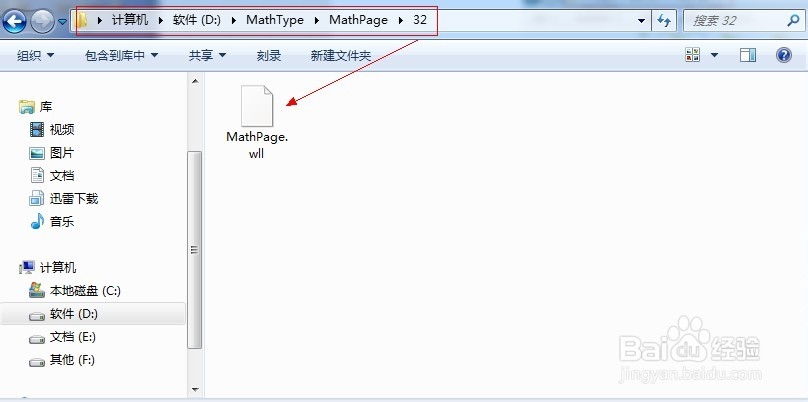Click the folder icon in address bar
The image size is (808, 402).
[81, 21]
